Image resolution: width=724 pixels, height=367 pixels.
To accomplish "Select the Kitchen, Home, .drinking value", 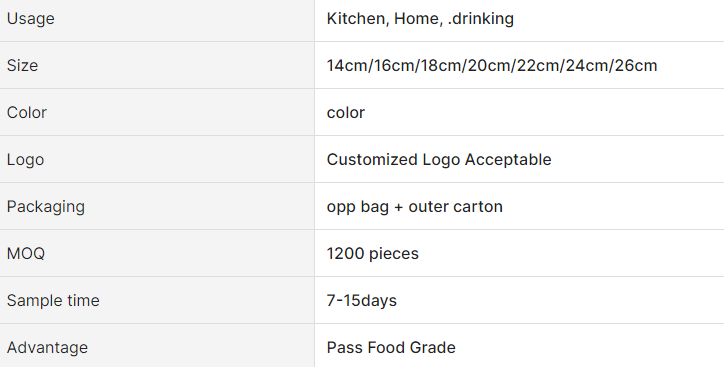I will (x=420, y=19).
